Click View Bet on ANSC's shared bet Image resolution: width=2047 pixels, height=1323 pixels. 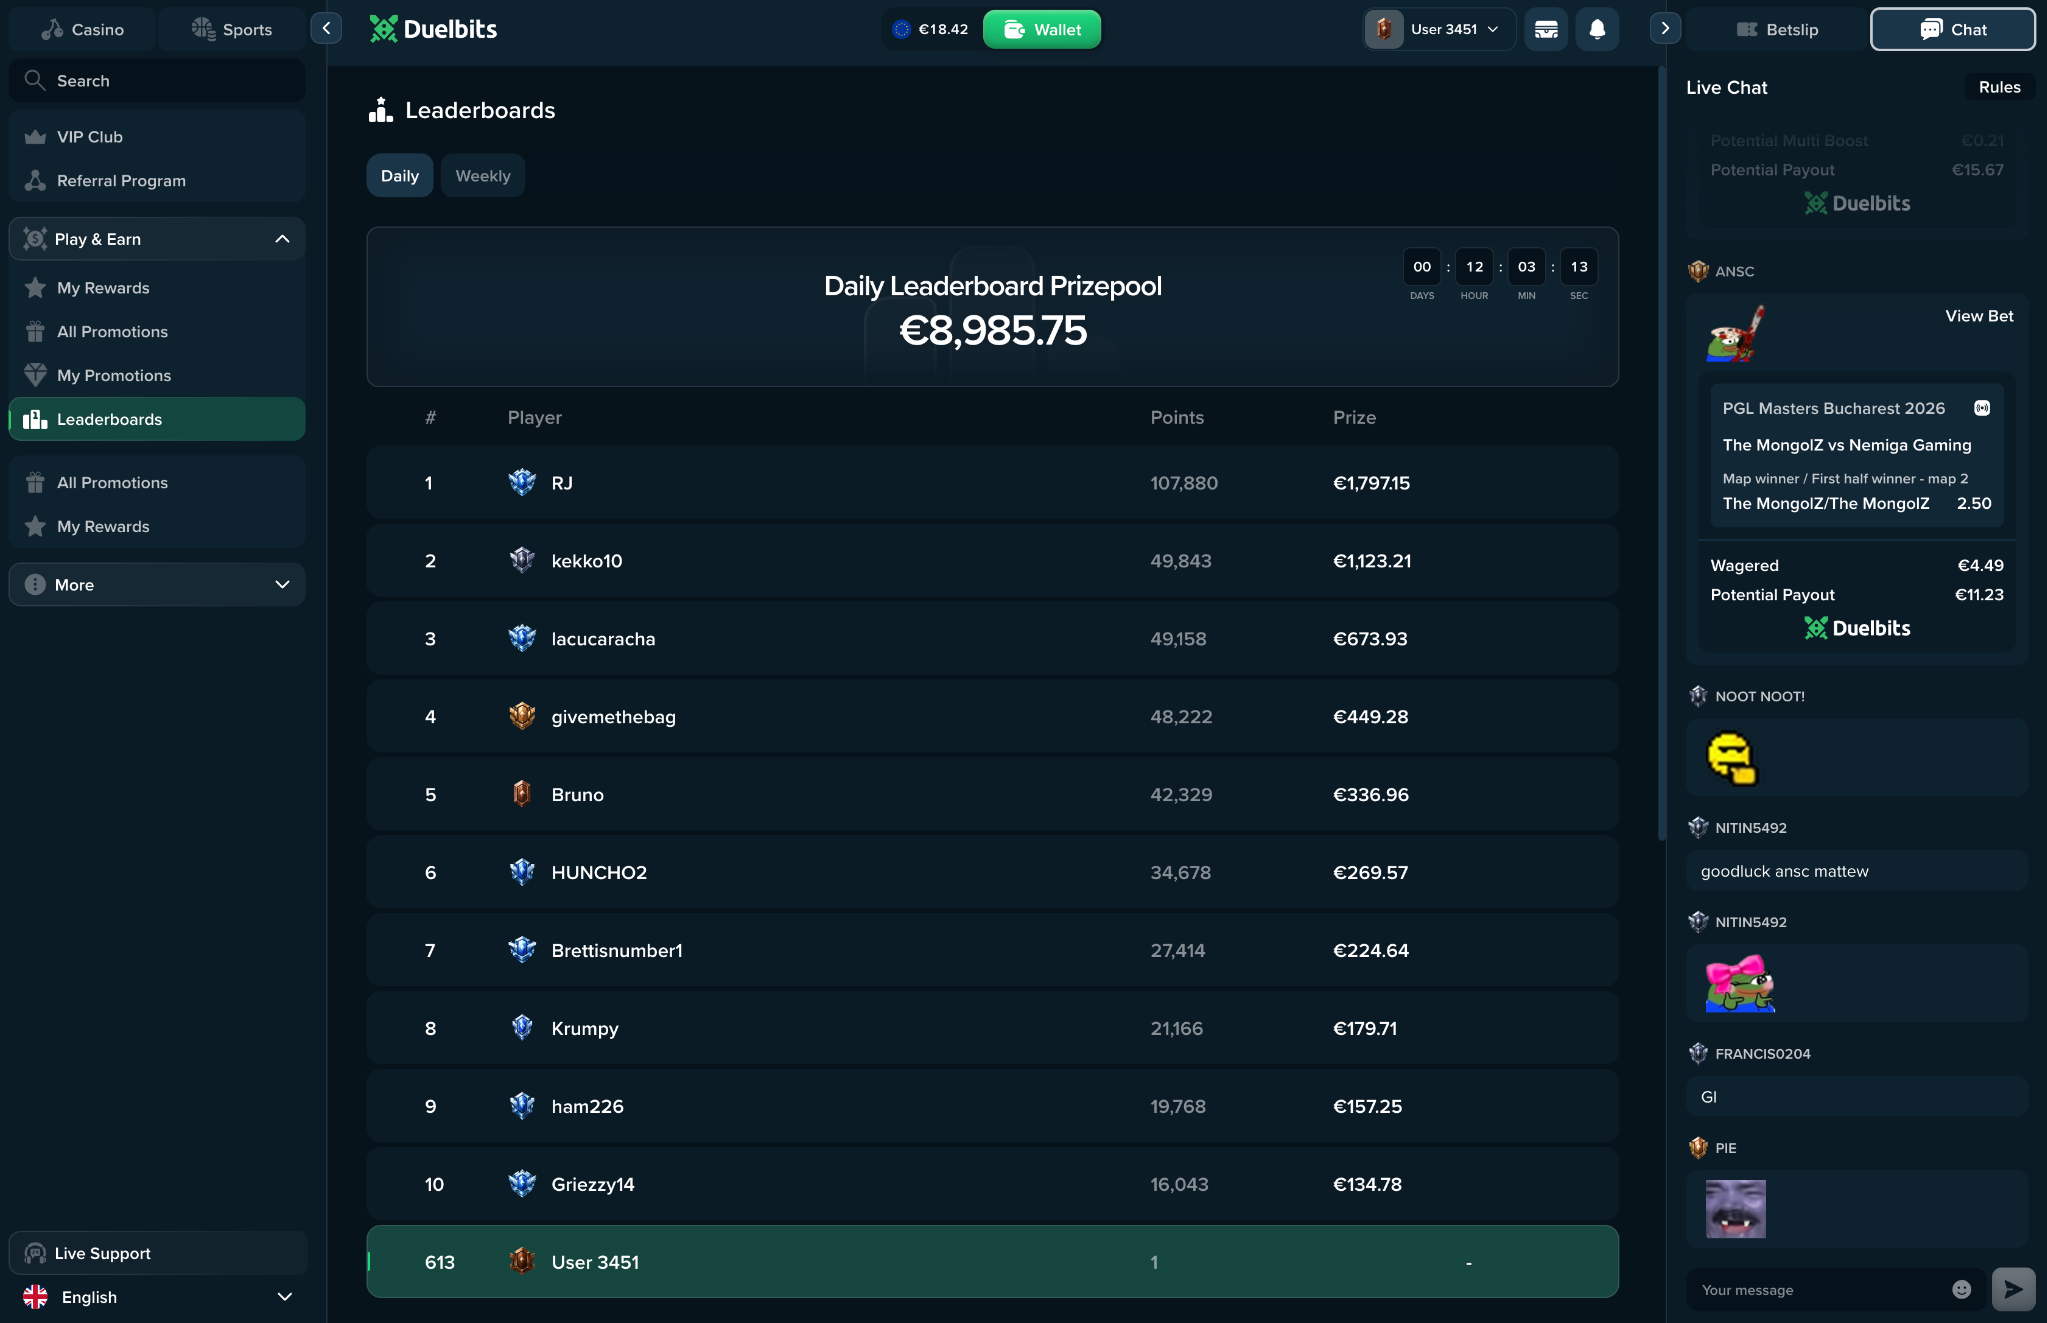(x=1979, y=316)
